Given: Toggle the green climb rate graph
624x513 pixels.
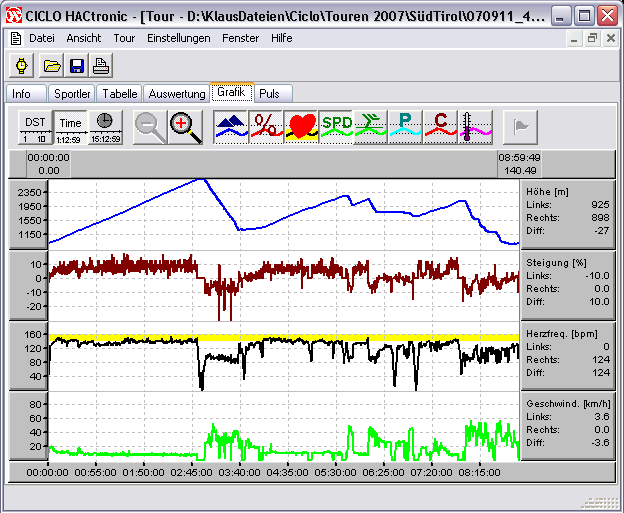Looking at the screenshot, I should [371, 128].
